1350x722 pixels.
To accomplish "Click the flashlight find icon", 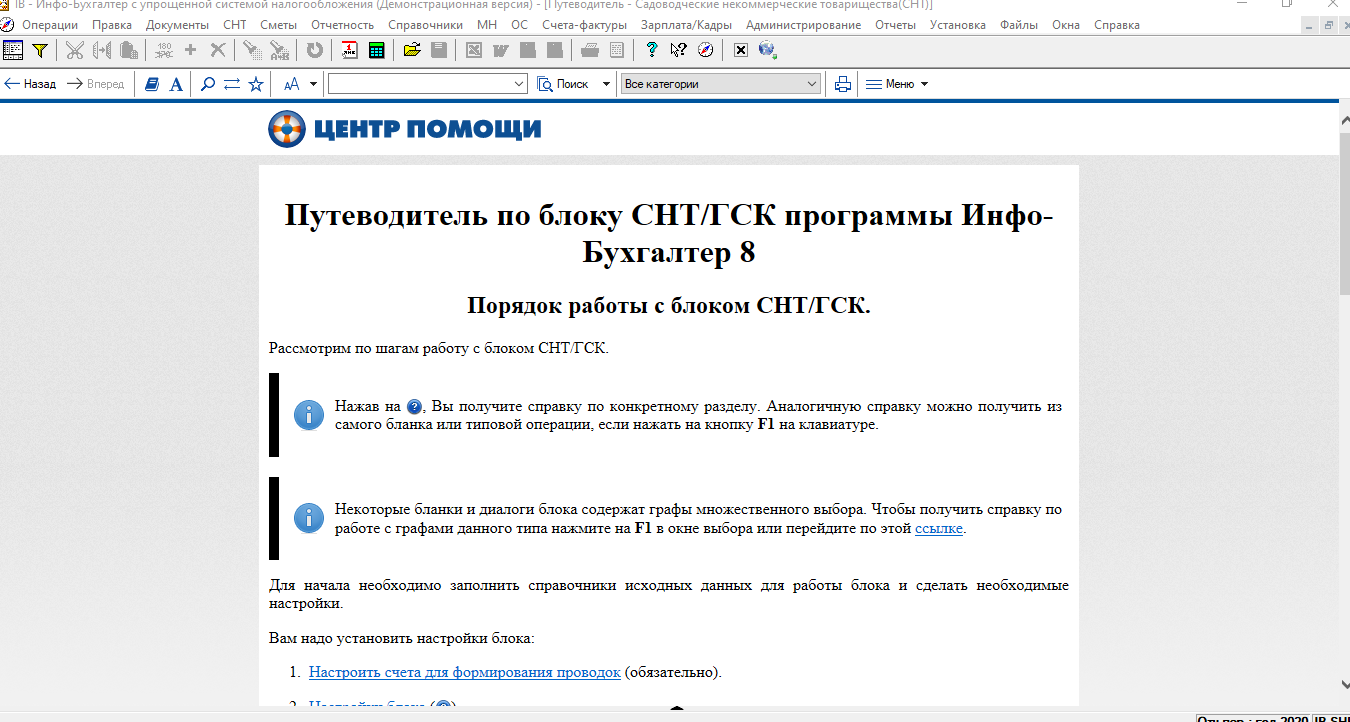I will (x=253, y=49).
